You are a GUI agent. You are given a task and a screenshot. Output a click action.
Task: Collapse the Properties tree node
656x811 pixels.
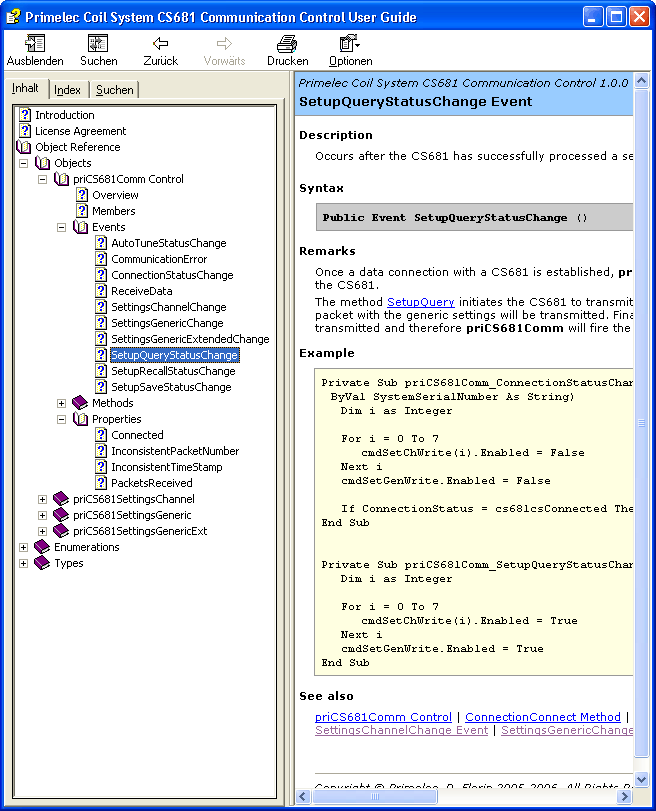pyautogui.click(x=62, y=419)
